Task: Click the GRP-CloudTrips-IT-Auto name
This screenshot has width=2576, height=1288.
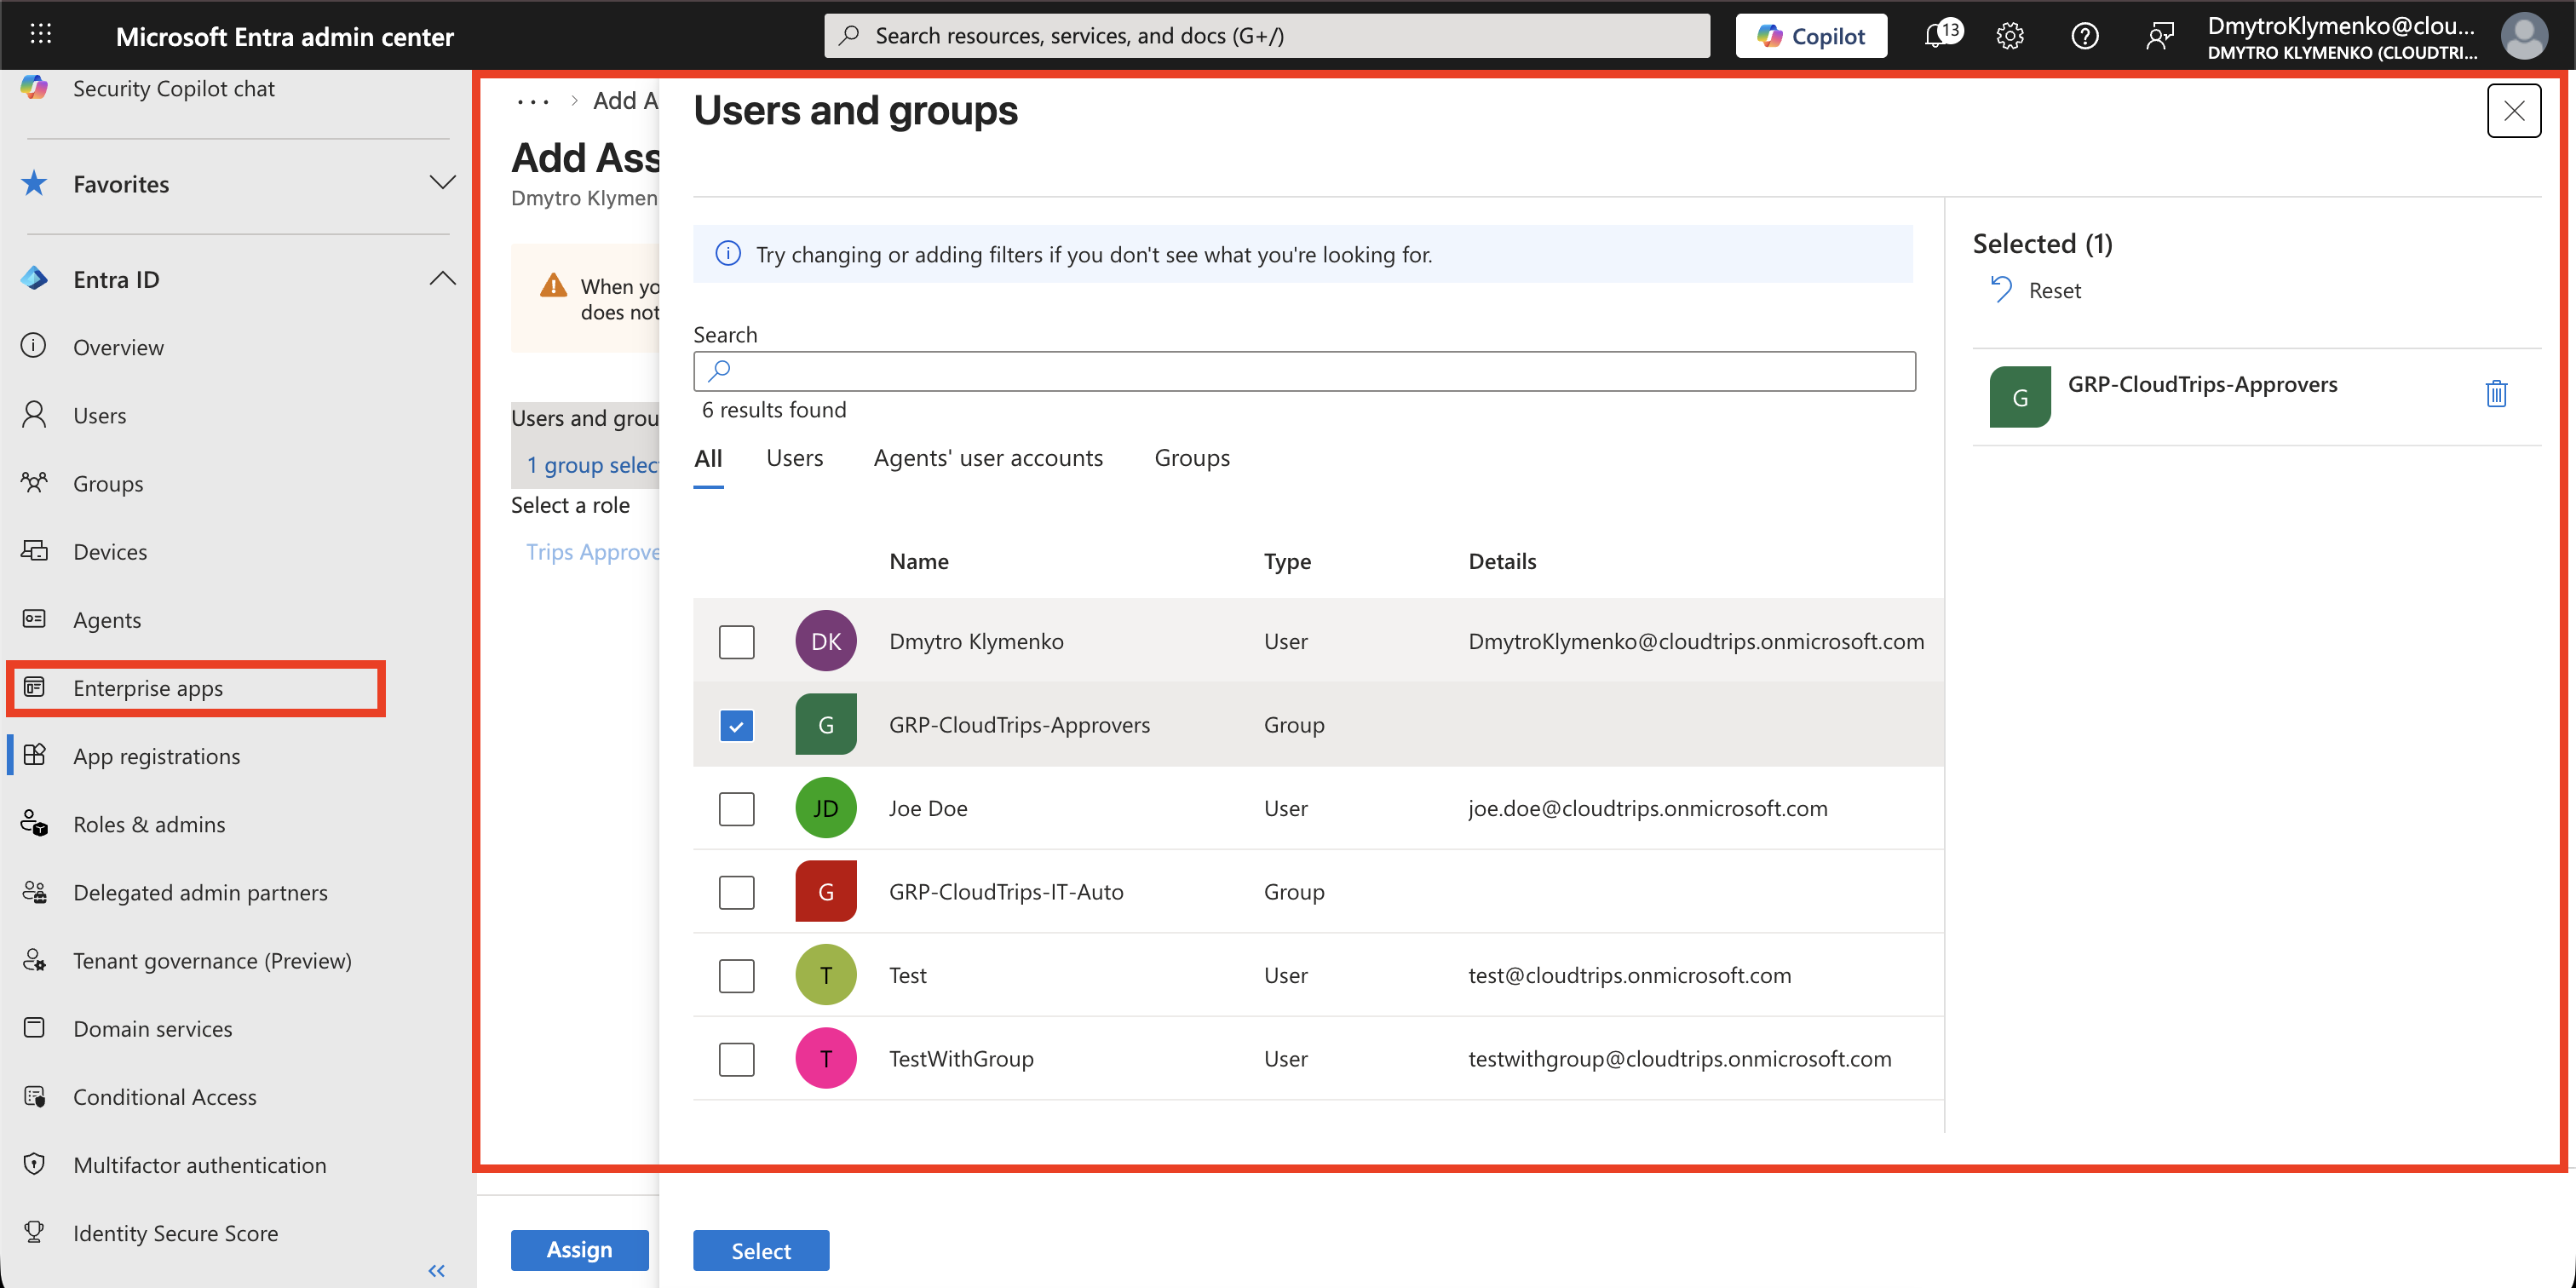Action: click(x=1006, y=892)
